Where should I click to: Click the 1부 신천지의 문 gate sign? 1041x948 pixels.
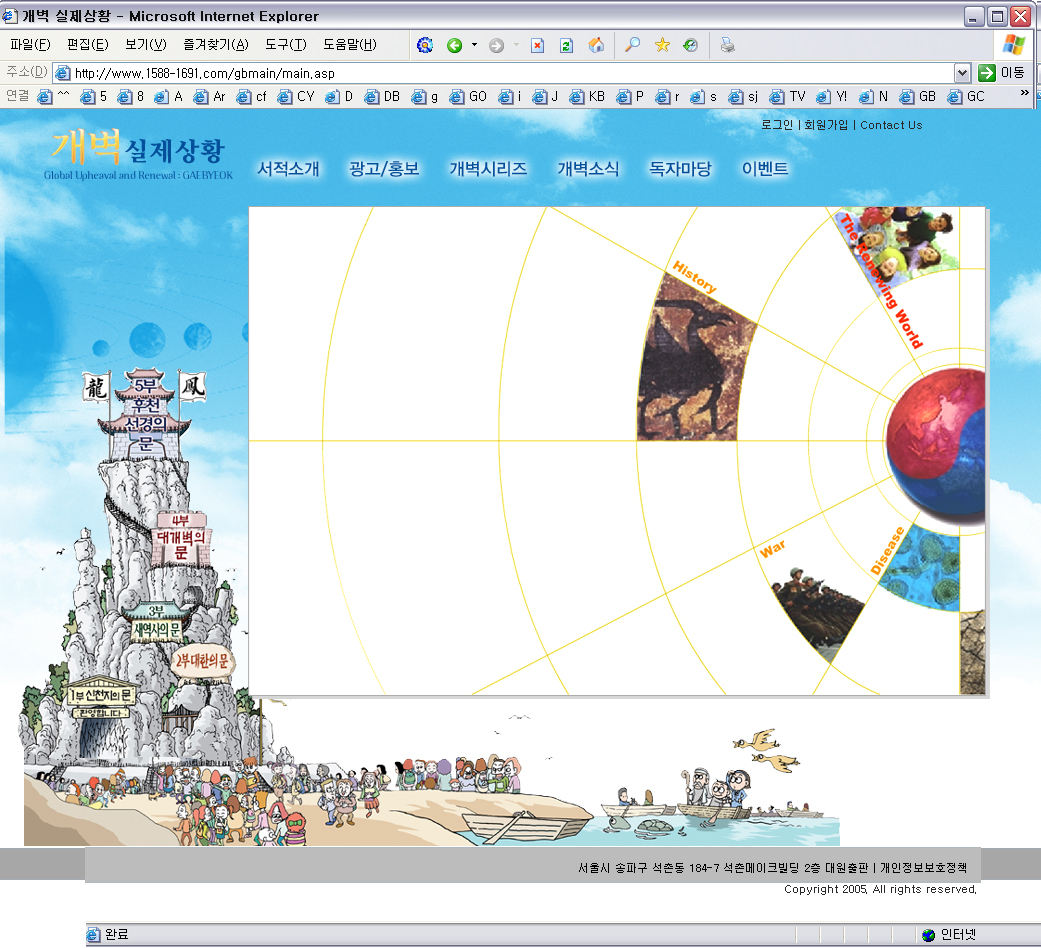(x=102, y=695)
